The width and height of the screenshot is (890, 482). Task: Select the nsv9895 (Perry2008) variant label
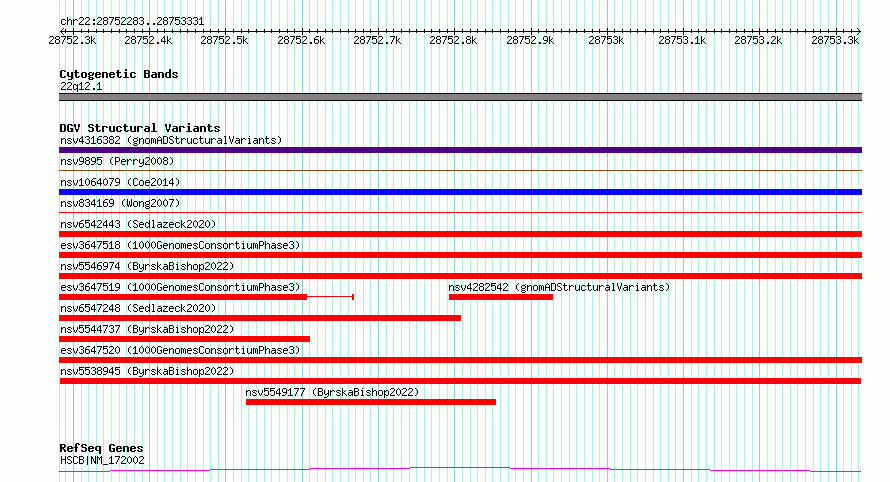coord(117,161)
